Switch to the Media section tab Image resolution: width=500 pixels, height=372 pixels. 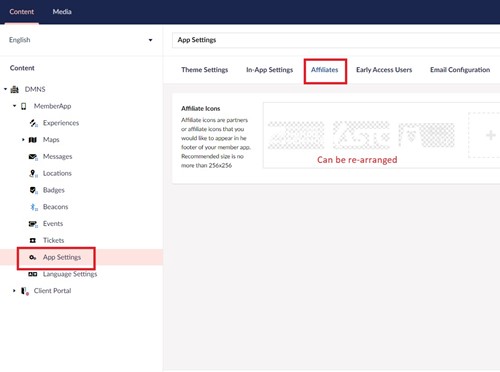tap(62, 12)
